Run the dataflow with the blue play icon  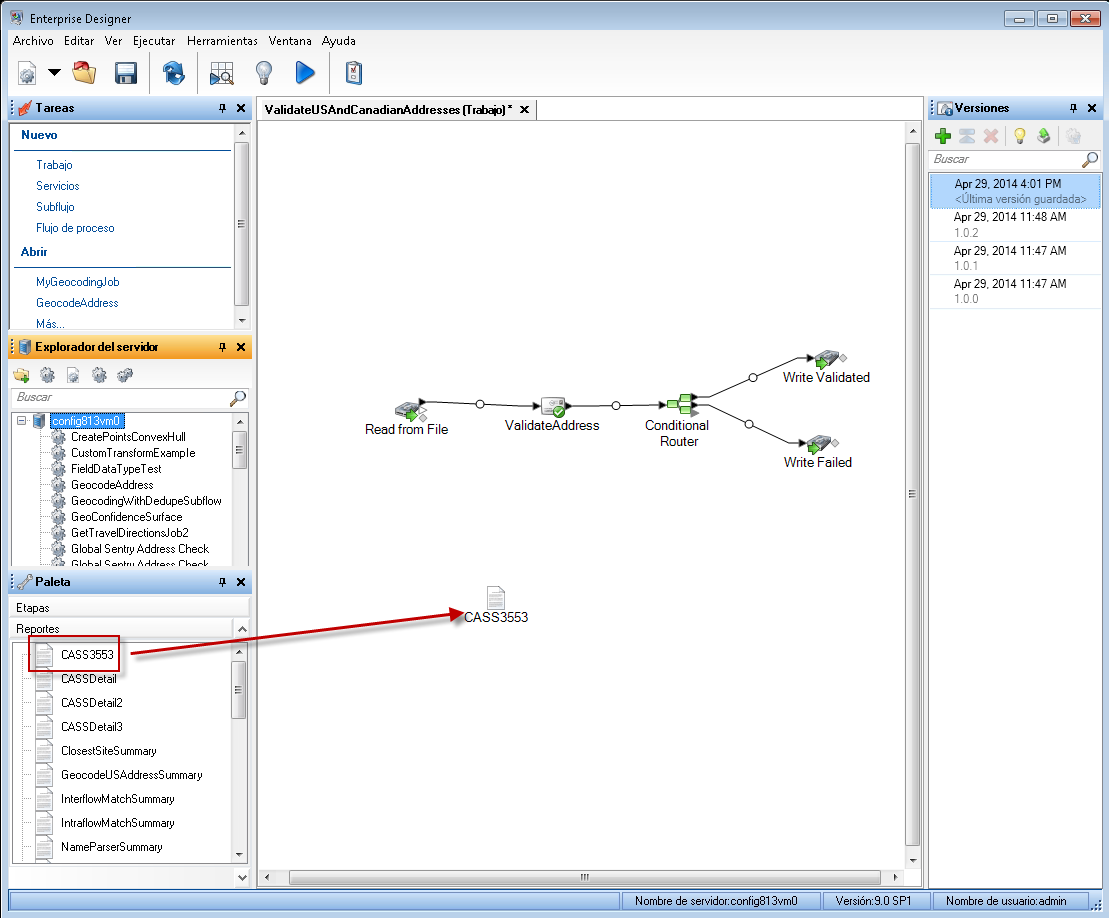pos(305,73)
